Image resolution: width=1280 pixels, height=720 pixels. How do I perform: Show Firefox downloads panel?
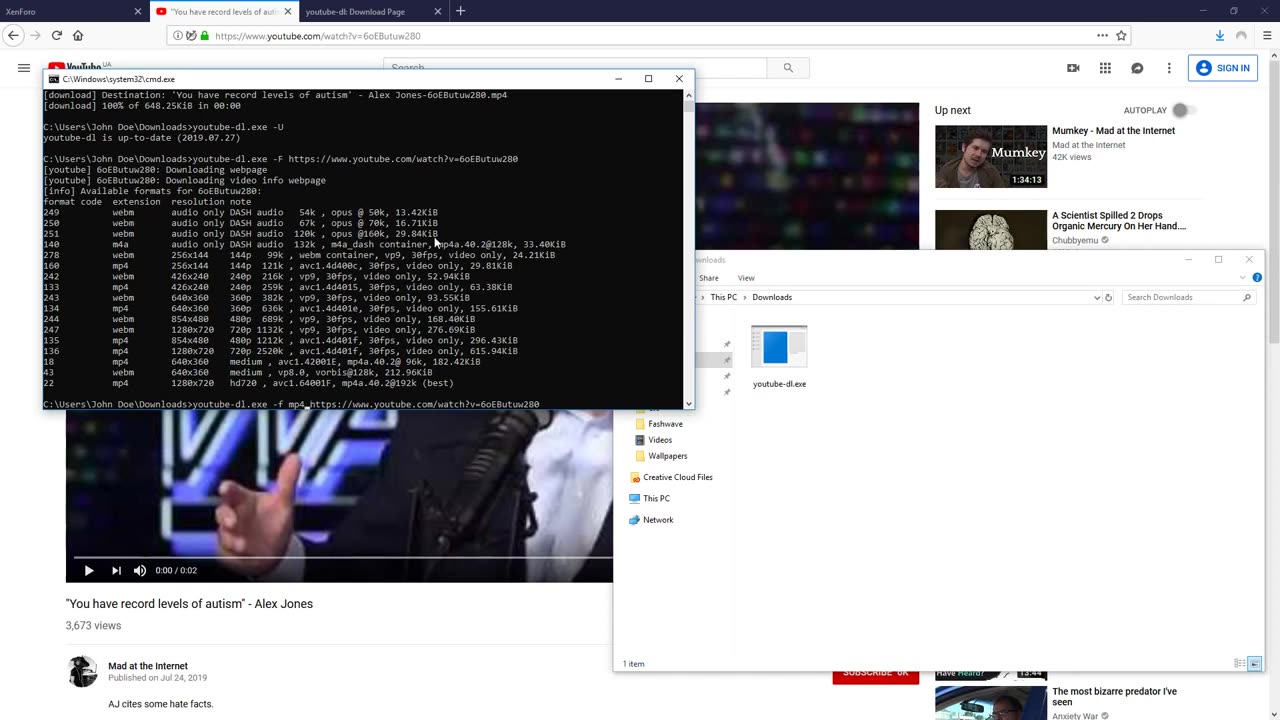click(1219, 35)
